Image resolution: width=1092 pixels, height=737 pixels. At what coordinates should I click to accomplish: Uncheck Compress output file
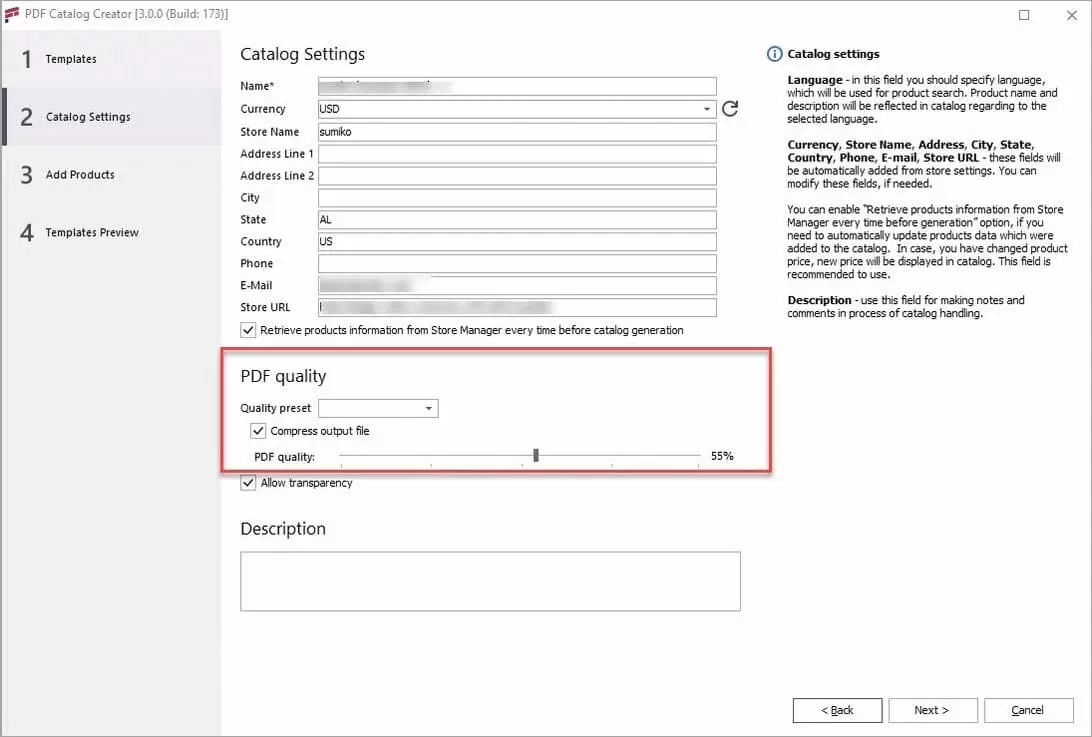pos(258,431)
